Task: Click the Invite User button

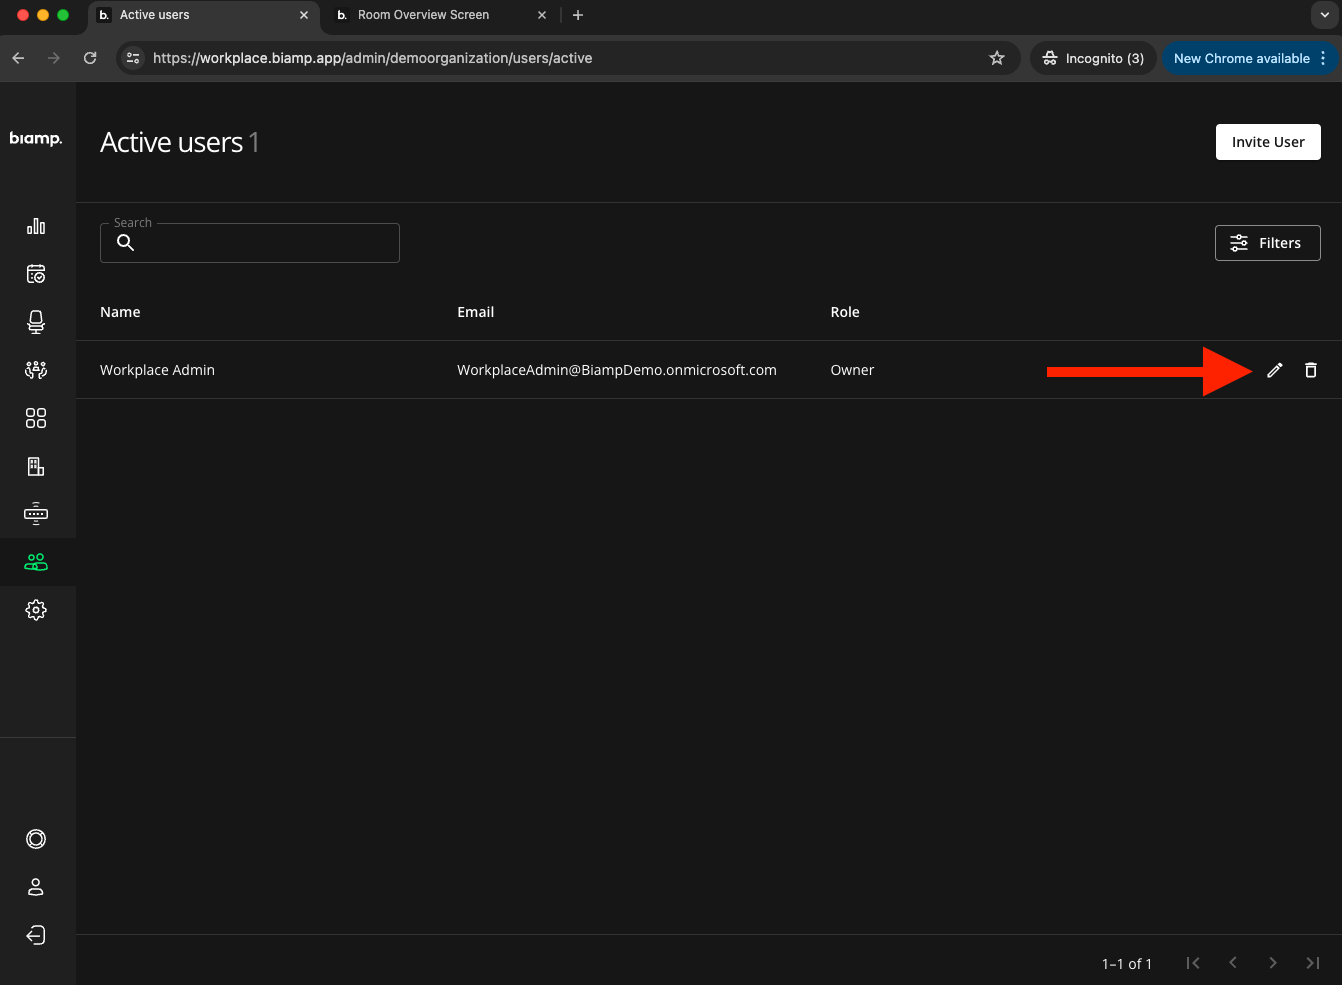Action: click(1268, 142)
